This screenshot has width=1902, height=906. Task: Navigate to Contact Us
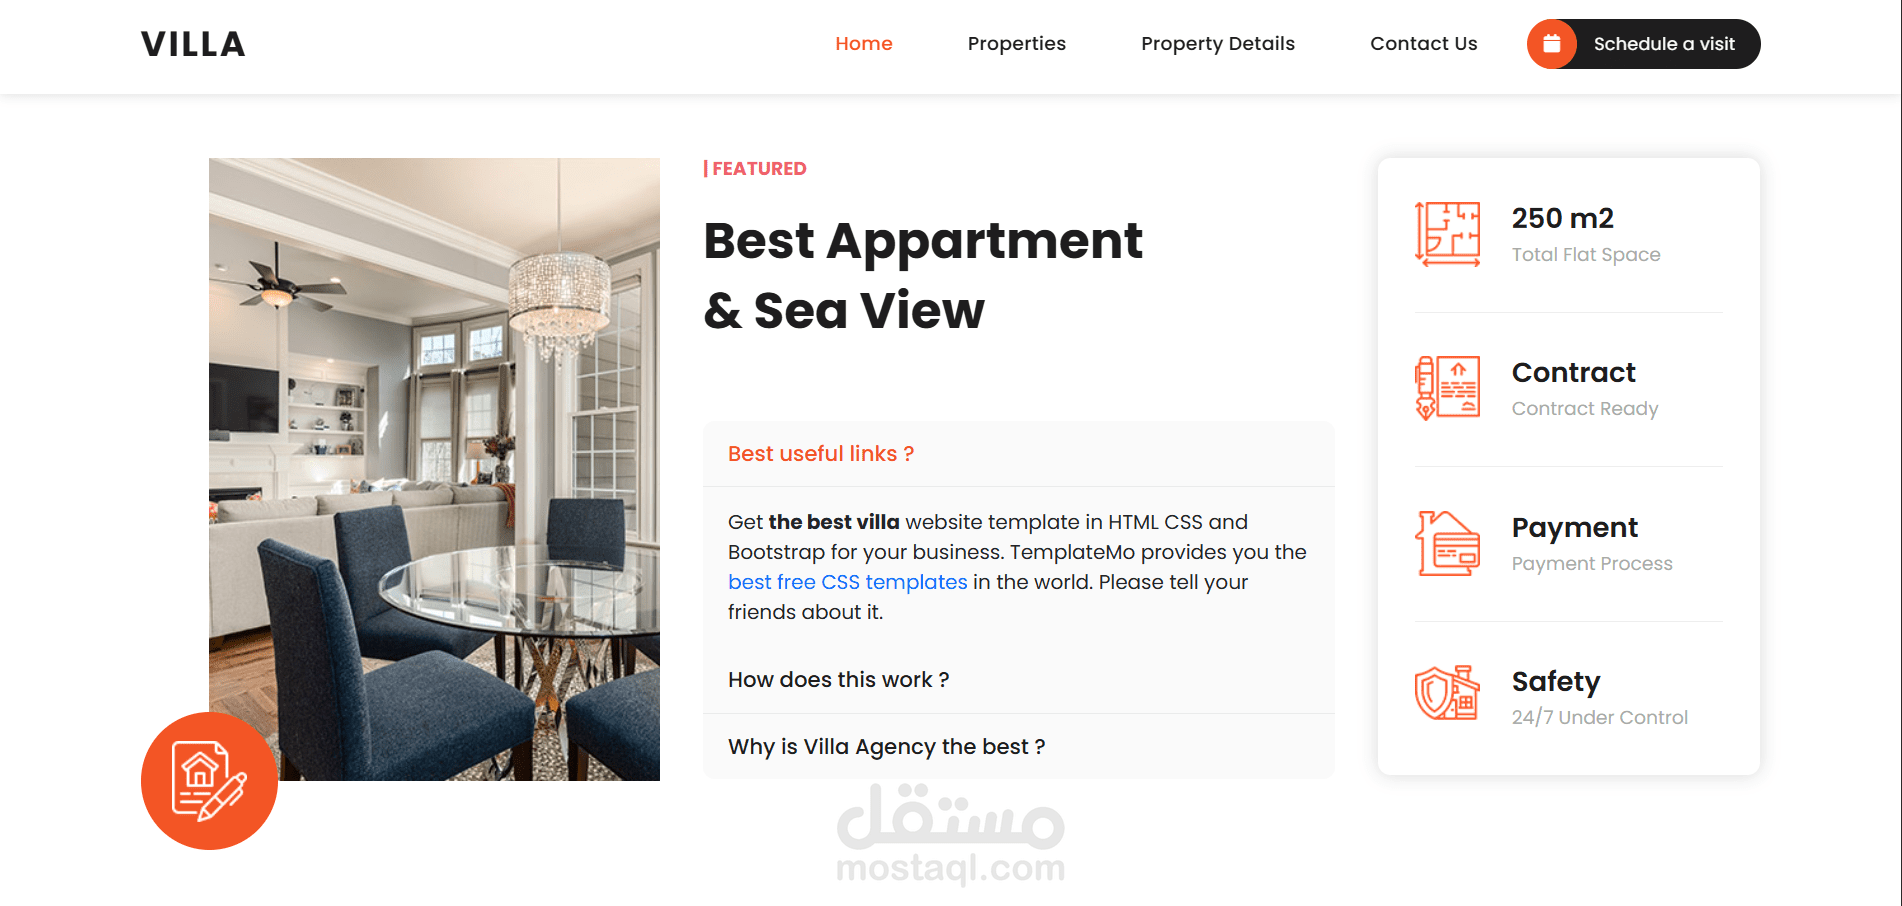click(1423, 44)
